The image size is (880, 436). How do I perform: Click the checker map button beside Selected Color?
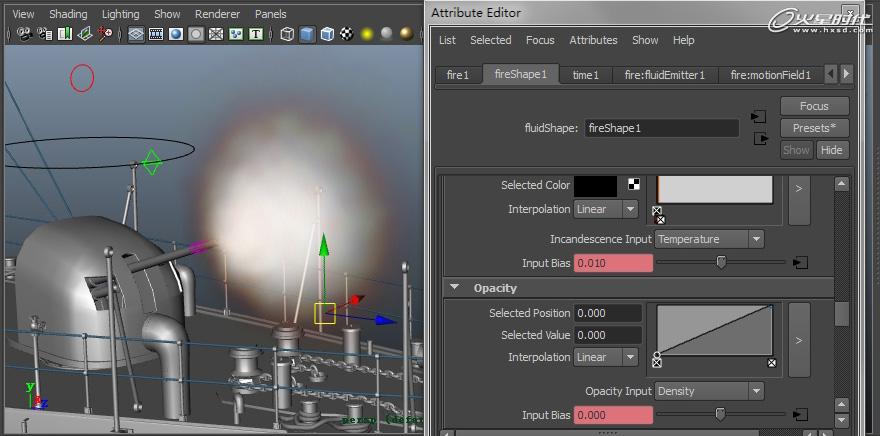[634, 184]
